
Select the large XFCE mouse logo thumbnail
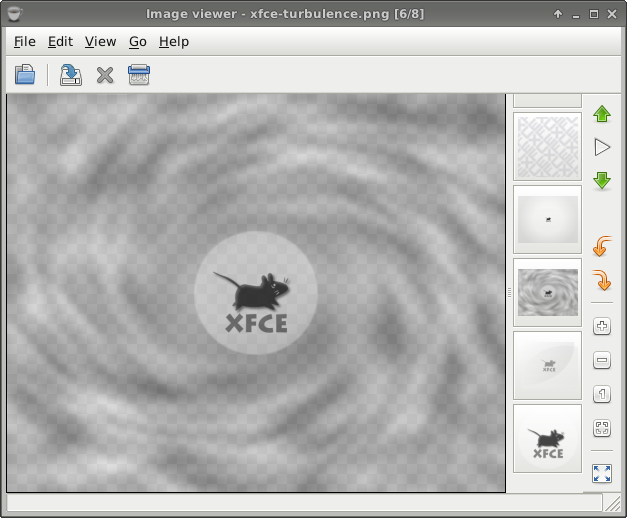coord(547,438)
